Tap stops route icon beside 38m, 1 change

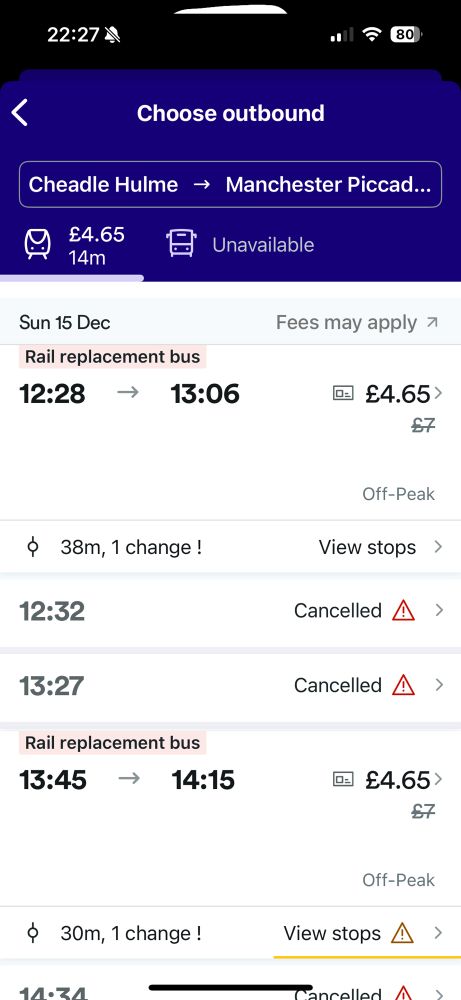[33, 548]
